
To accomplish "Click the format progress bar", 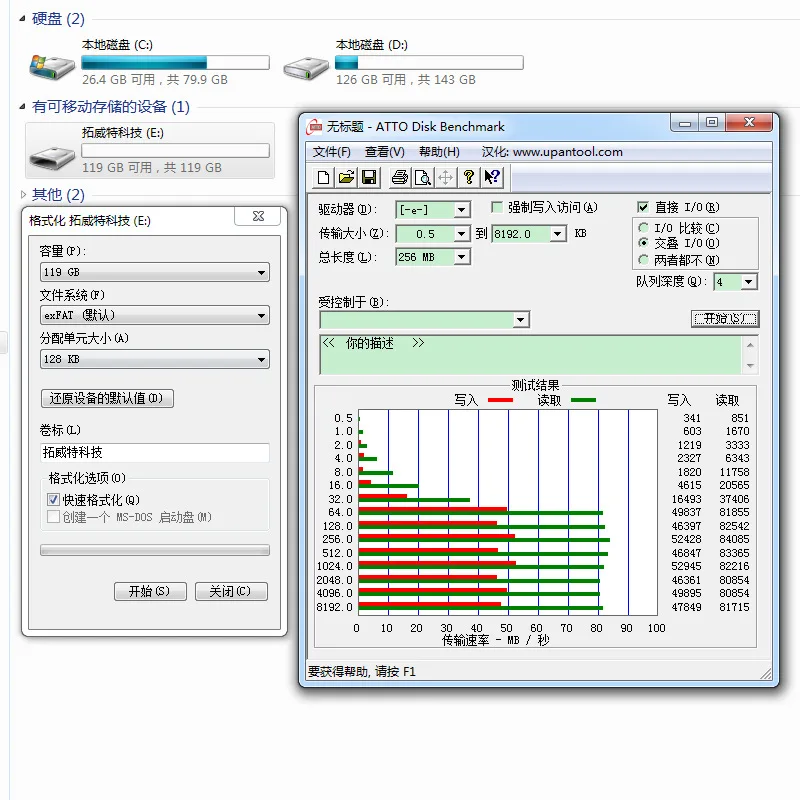I will (x=155, y=551).
